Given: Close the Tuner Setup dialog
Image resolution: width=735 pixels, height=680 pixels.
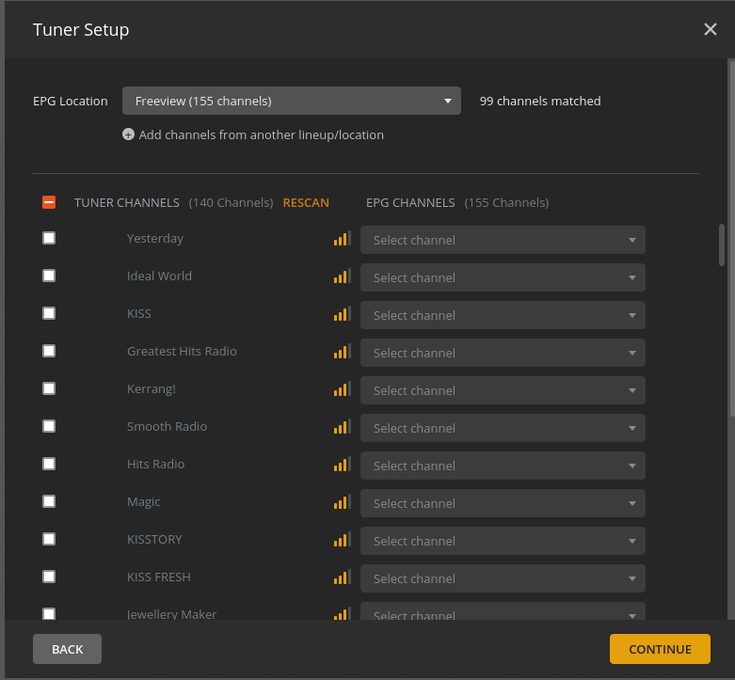Looking at the screenshot, I should point(710,30).
